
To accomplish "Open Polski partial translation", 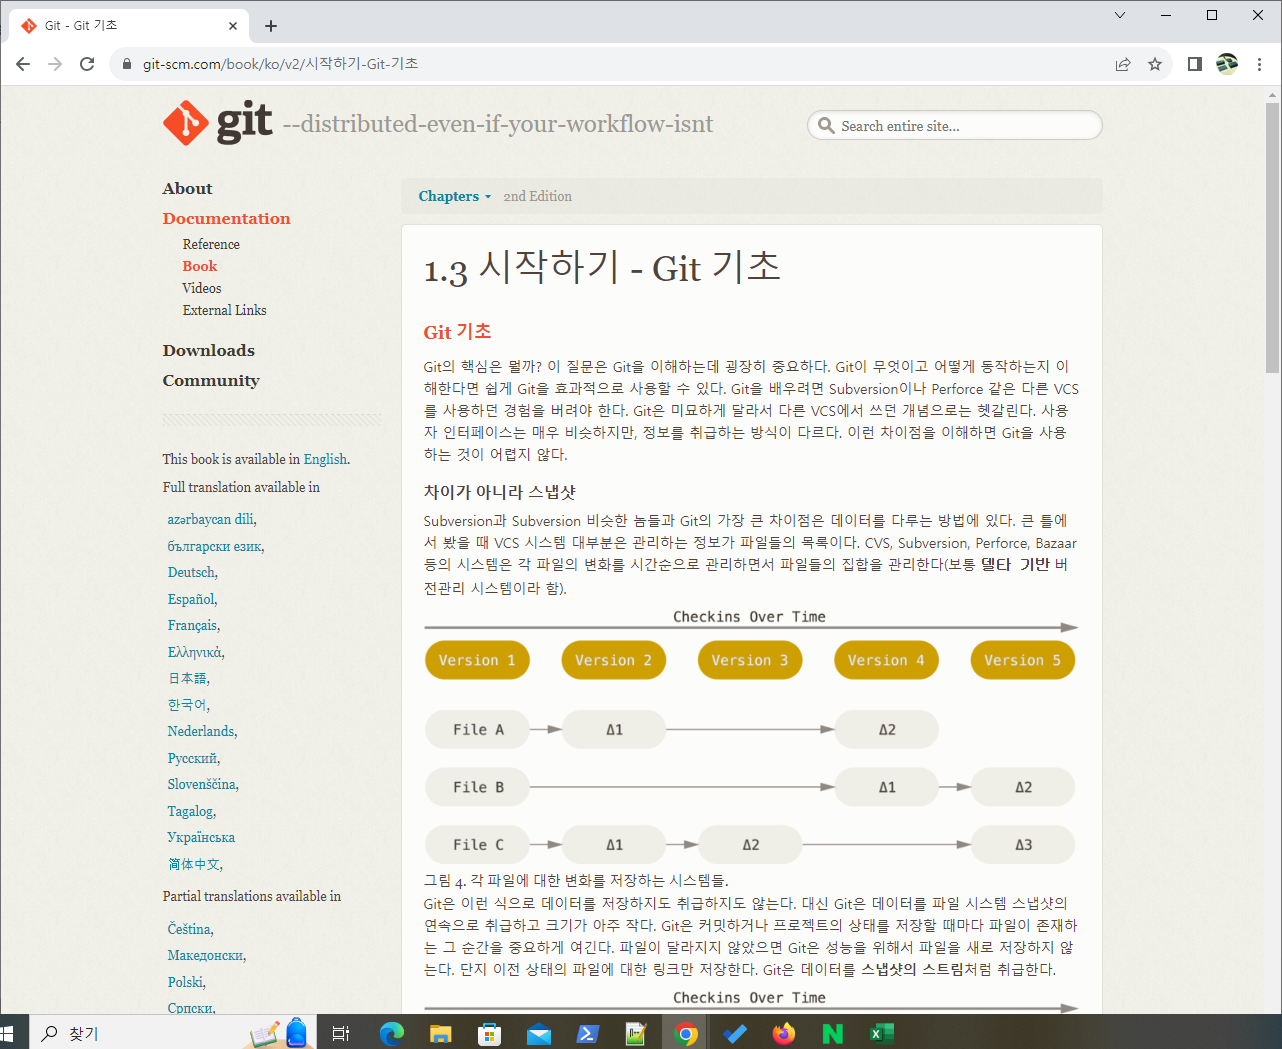I will click(x=185, y=982).
